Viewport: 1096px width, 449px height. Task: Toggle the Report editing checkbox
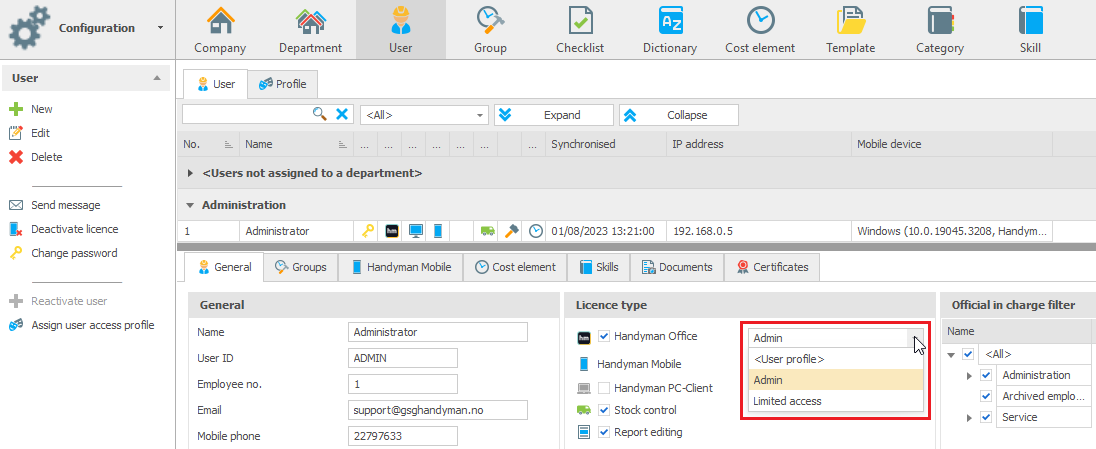pyautogui.click(x=605, y=432)
